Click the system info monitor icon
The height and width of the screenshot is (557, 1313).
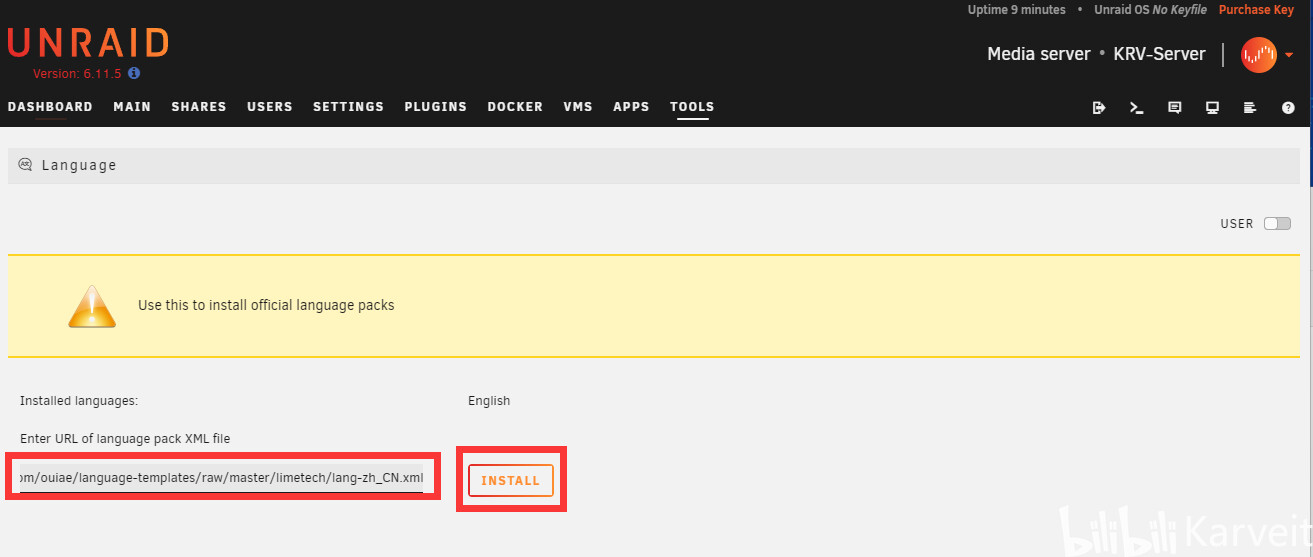click(x=1212, y=108)
